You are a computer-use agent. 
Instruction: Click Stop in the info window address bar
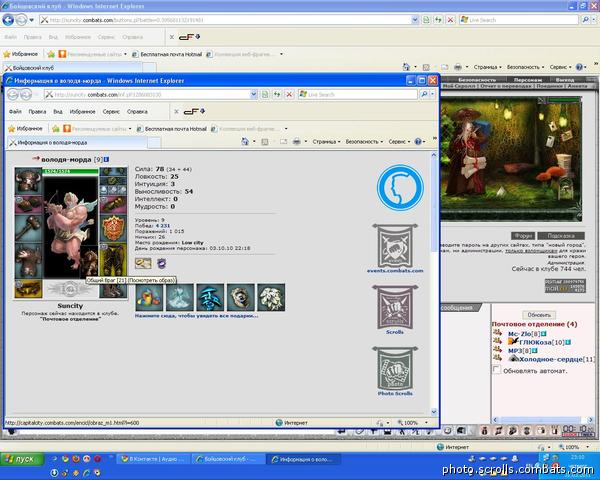[289, 94]
